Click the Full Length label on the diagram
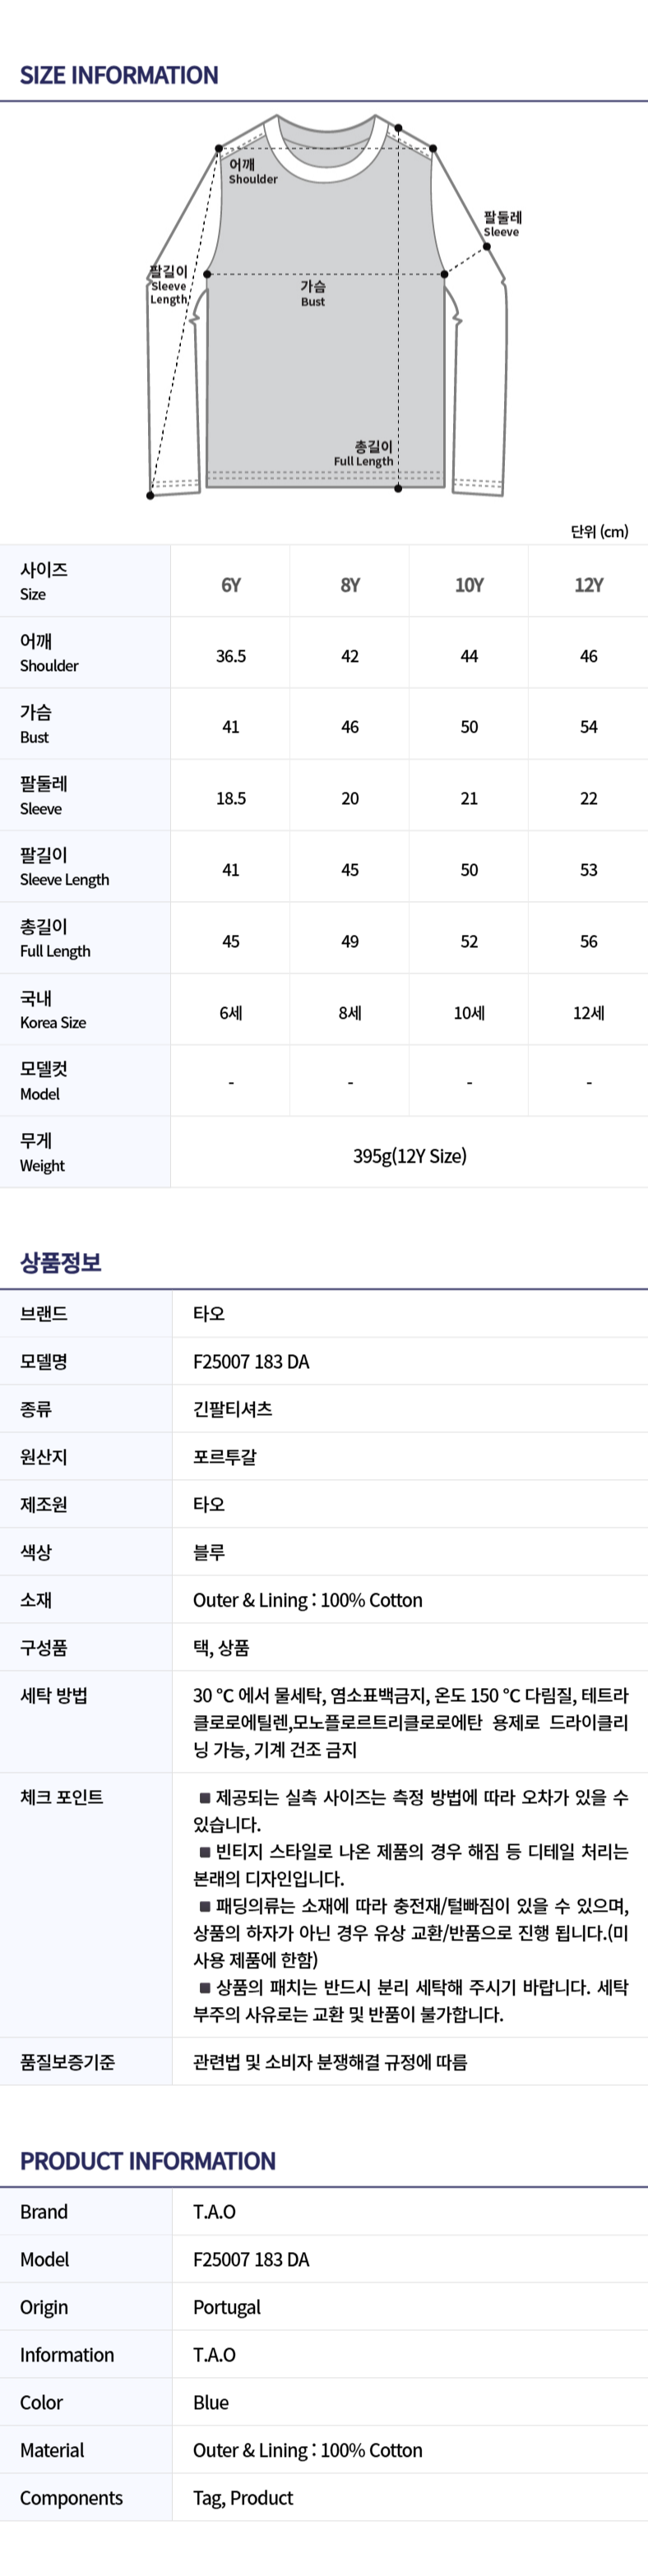648x2576 pixels. (x=365, y=454)
